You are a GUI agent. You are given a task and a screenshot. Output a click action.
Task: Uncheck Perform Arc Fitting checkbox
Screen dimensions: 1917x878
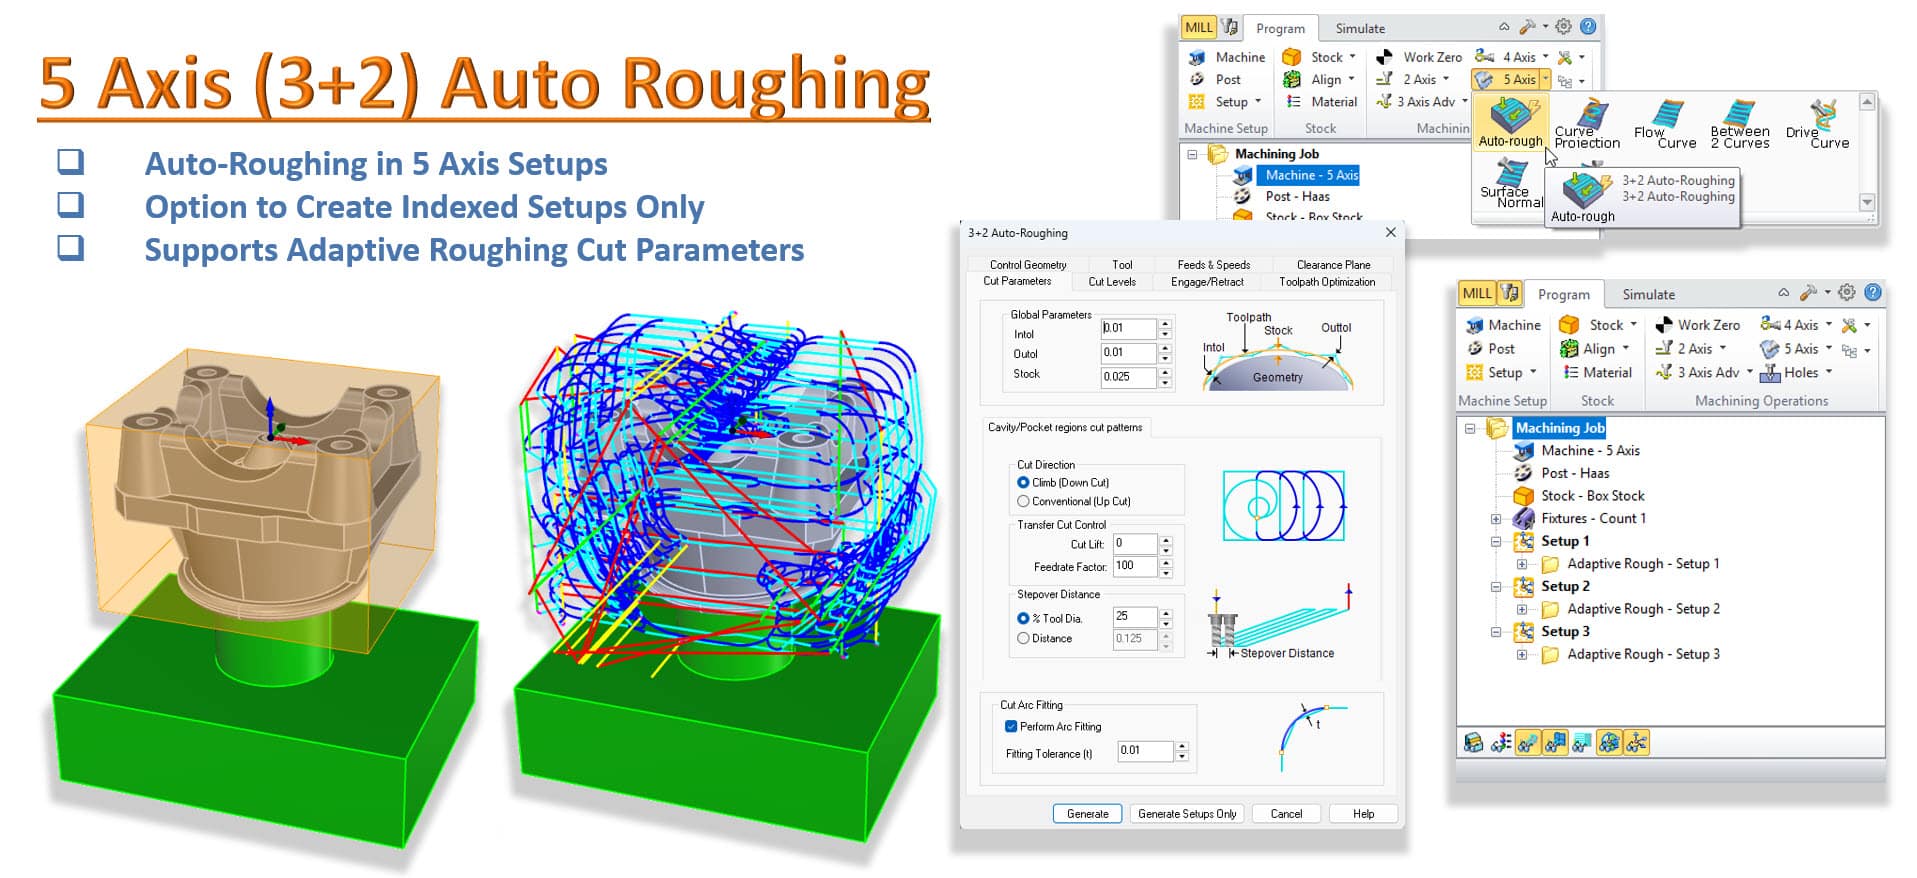click(1011, 727)
